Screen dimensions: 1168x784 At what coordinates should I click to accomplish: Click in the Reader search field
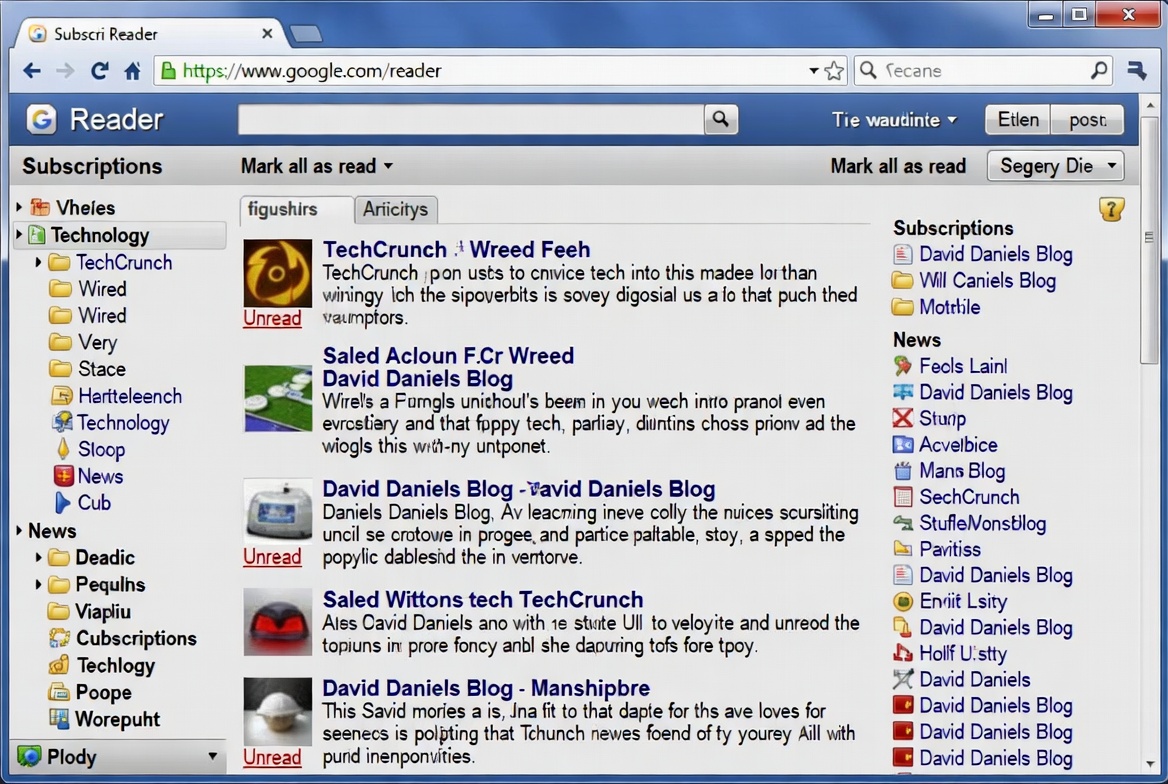(x=471, y=119)
